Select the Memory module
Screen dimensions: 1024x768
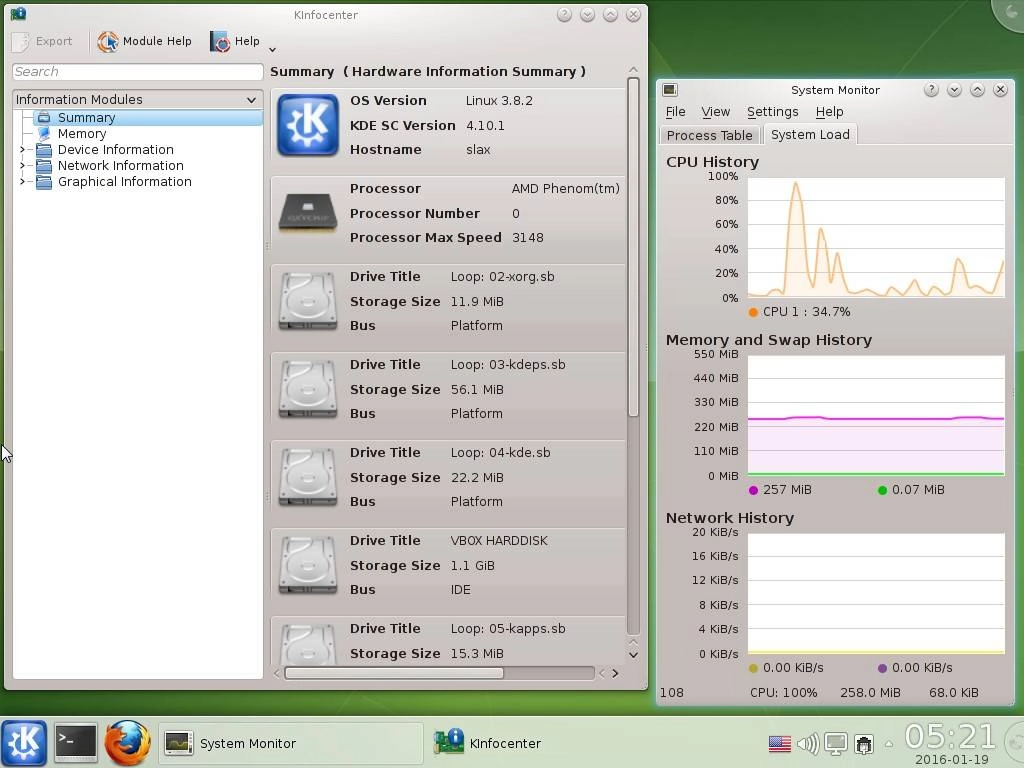click(82, 134)
